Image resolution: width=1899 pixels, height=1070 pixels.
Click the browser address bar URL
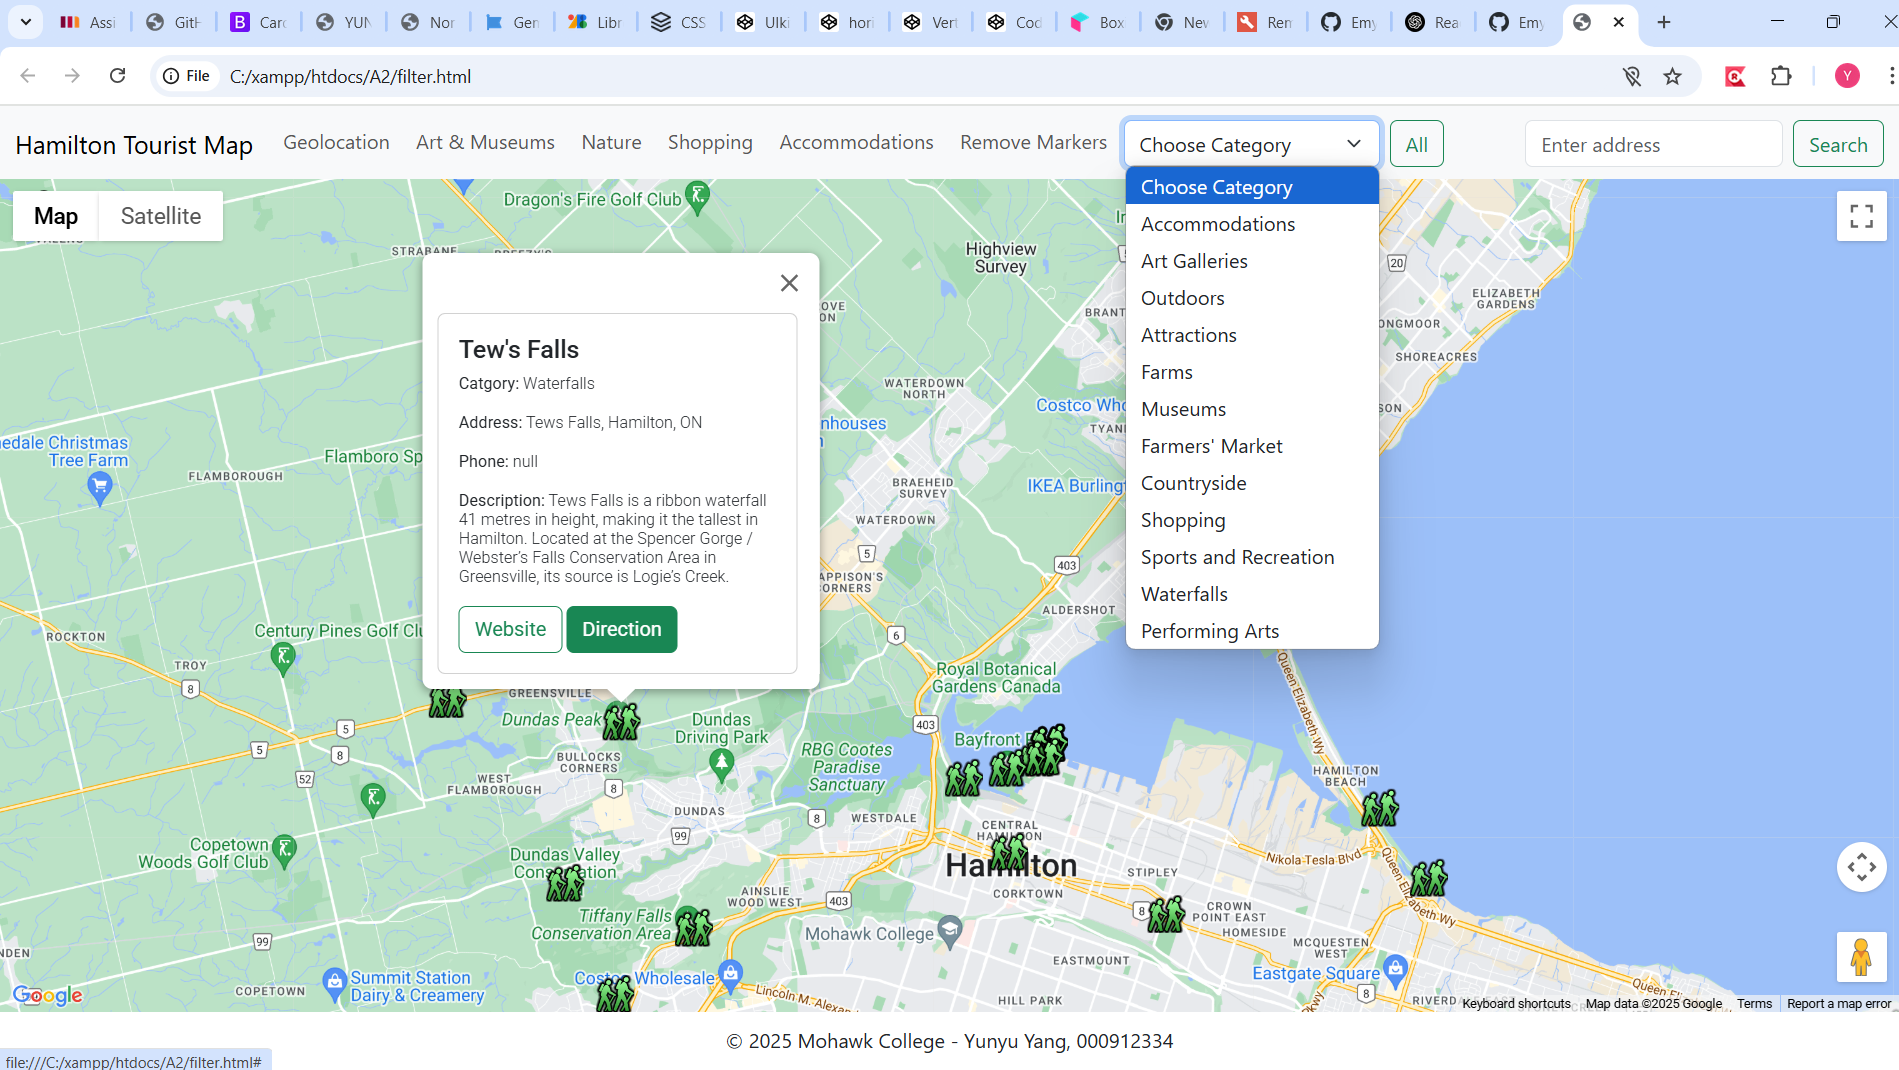tap(350, 76)
